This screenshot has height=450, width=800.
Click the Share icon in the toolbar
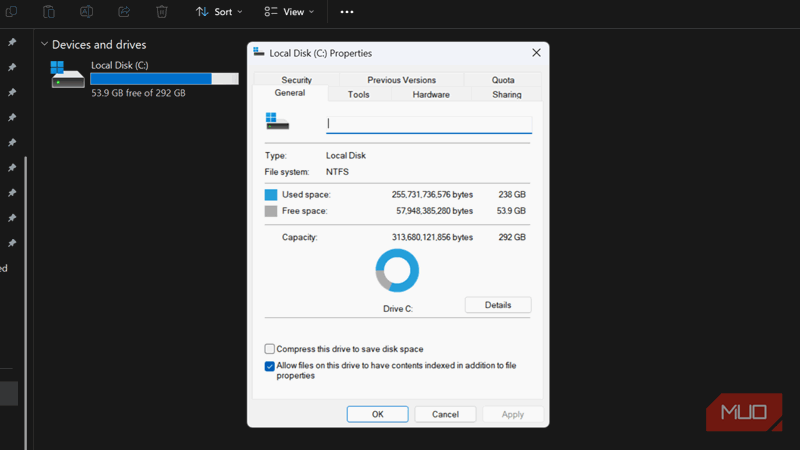[x=124, y=12]
